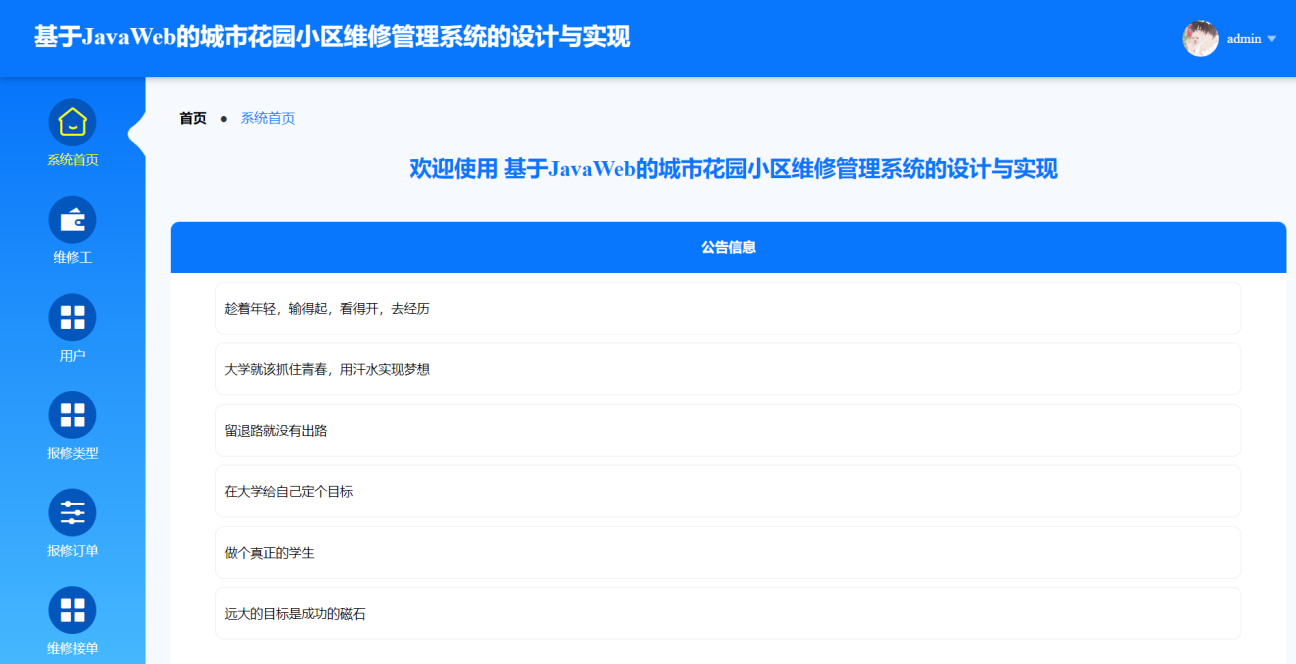
Task: Click the 系统首页 breadcrumb link
Action: (268, 118)
